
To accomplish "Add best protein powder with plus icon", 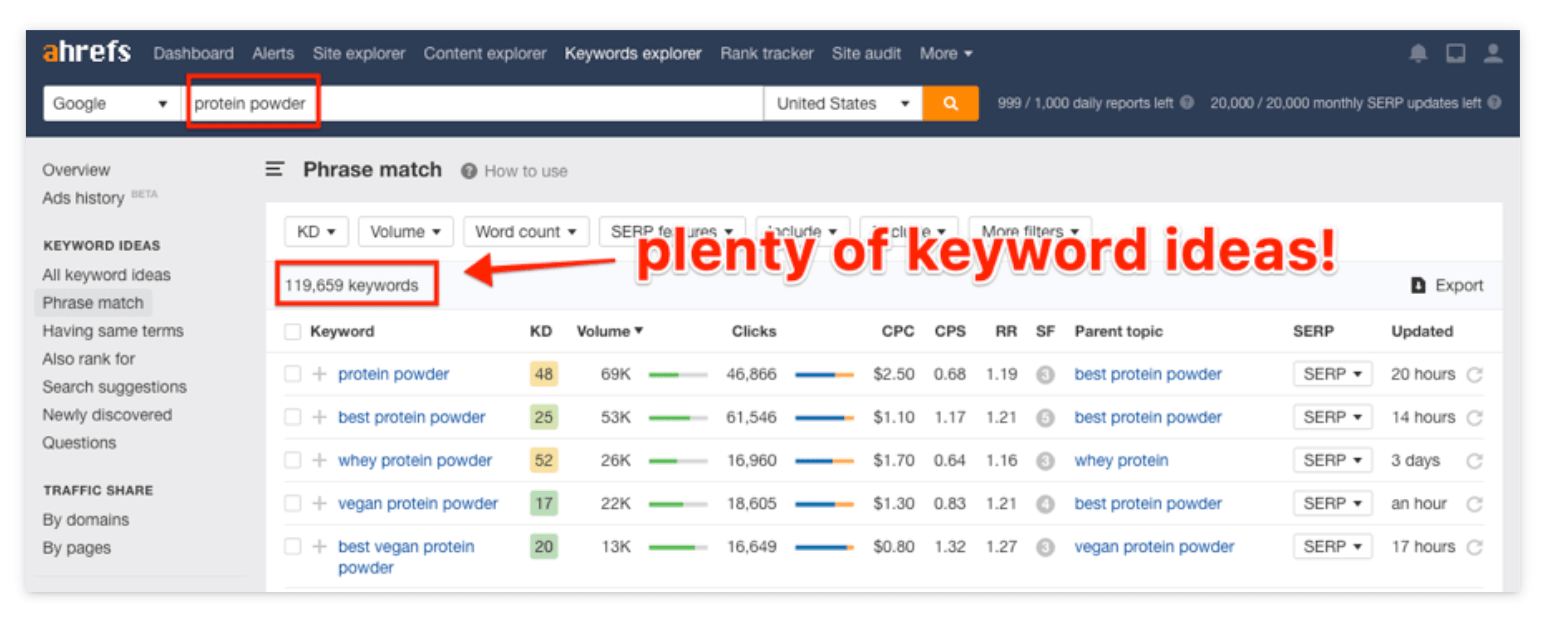I will pos(319,417).
